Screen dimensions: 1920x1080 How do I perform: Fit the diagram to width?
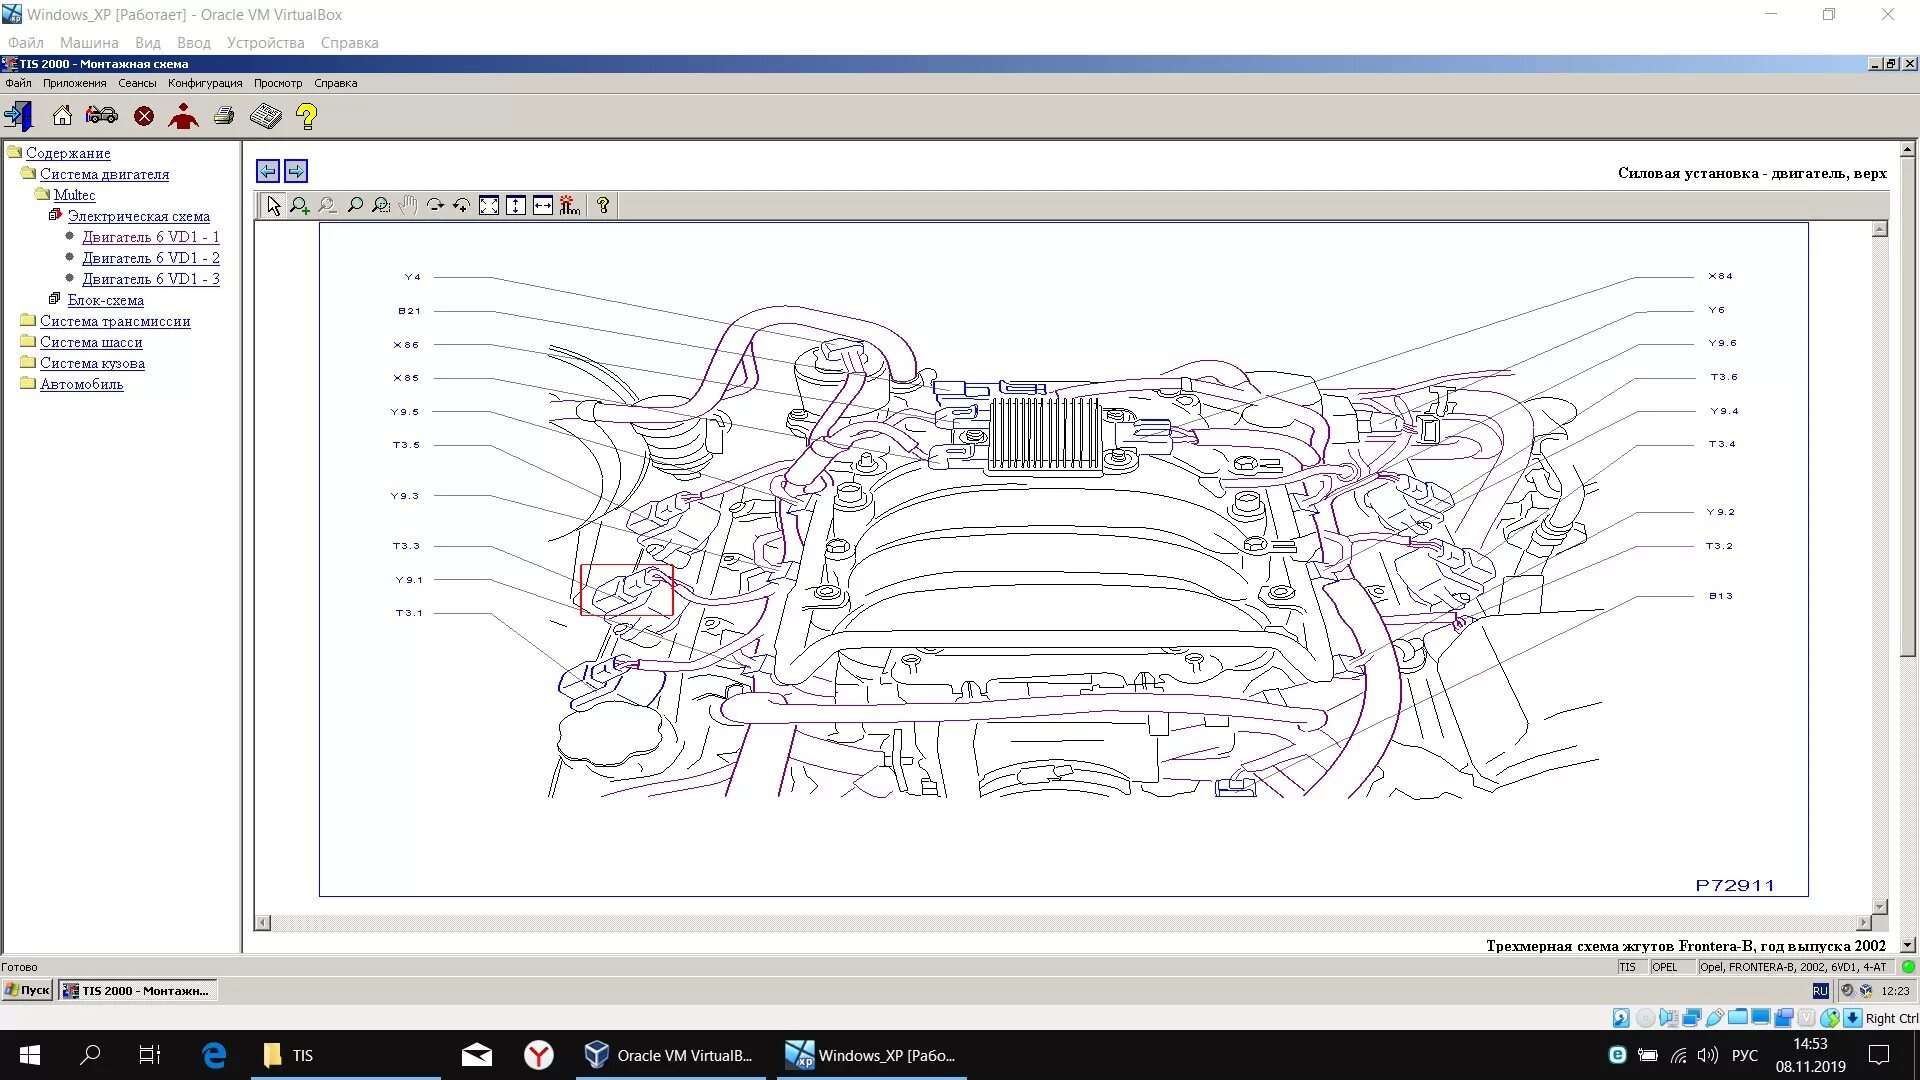[542, 205]
